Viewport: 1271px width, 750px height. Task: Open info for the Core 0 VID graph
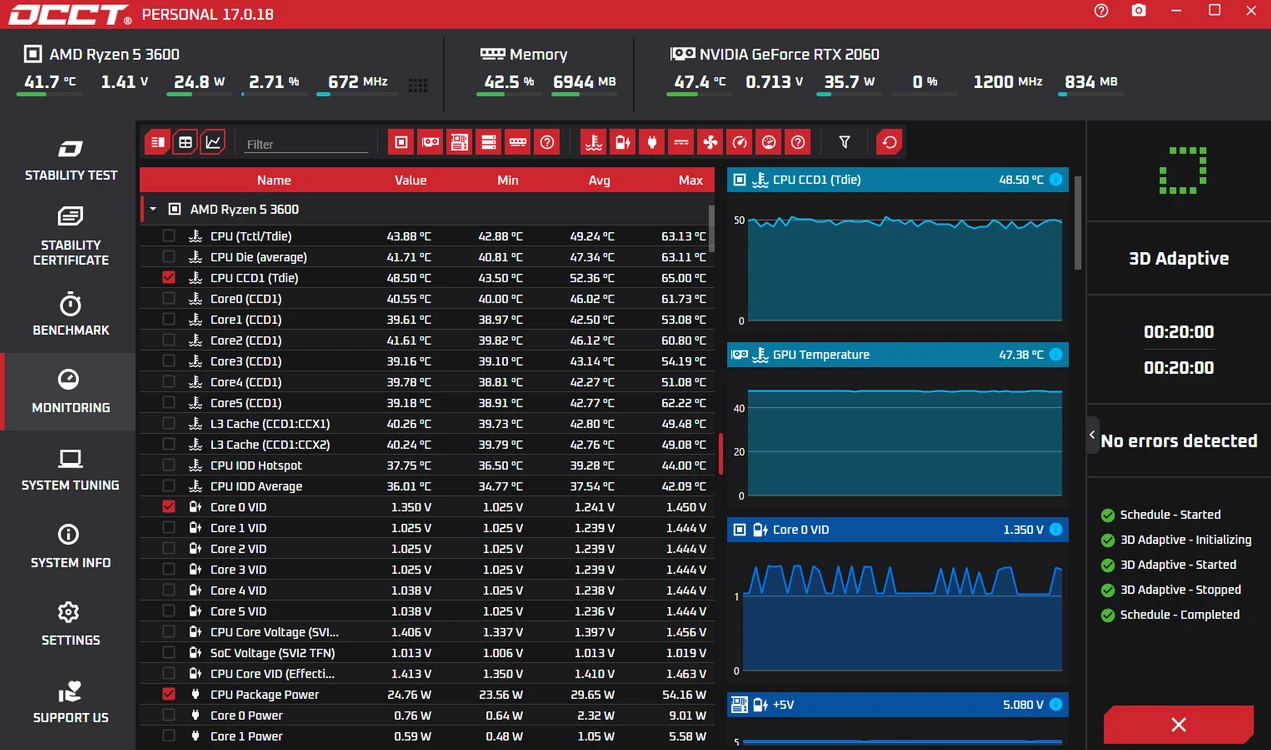[x=1055, y=530]
